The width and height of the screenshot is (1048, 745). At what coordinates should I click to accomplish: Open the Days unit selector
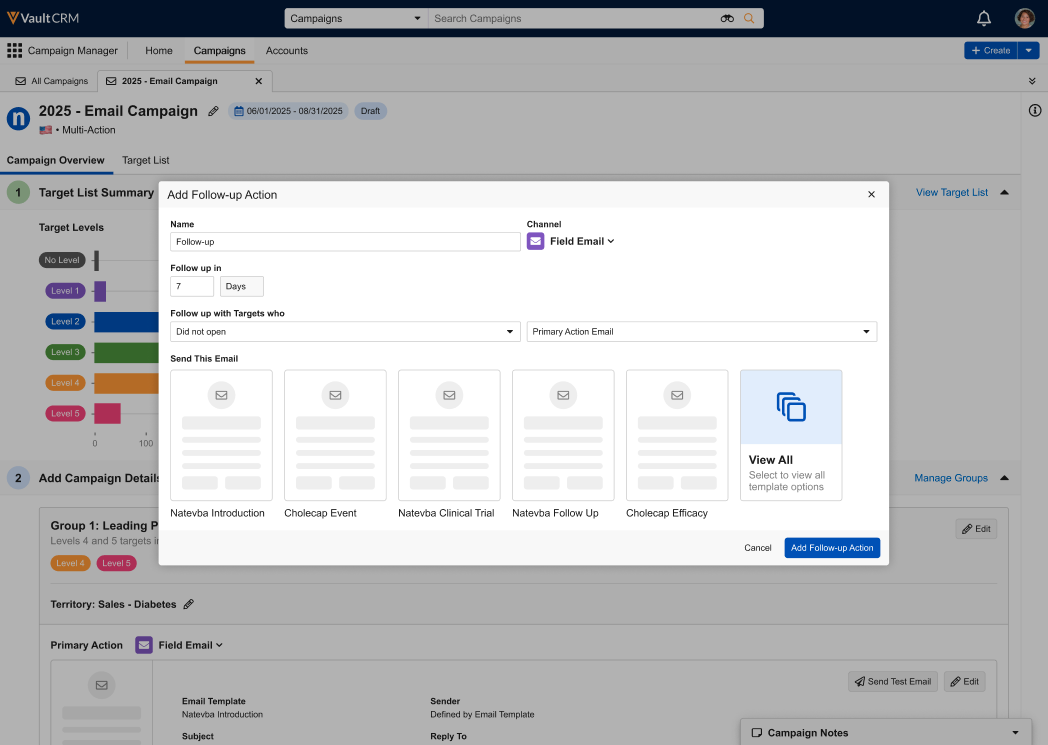pyautogui.click(x=241, y=287)
